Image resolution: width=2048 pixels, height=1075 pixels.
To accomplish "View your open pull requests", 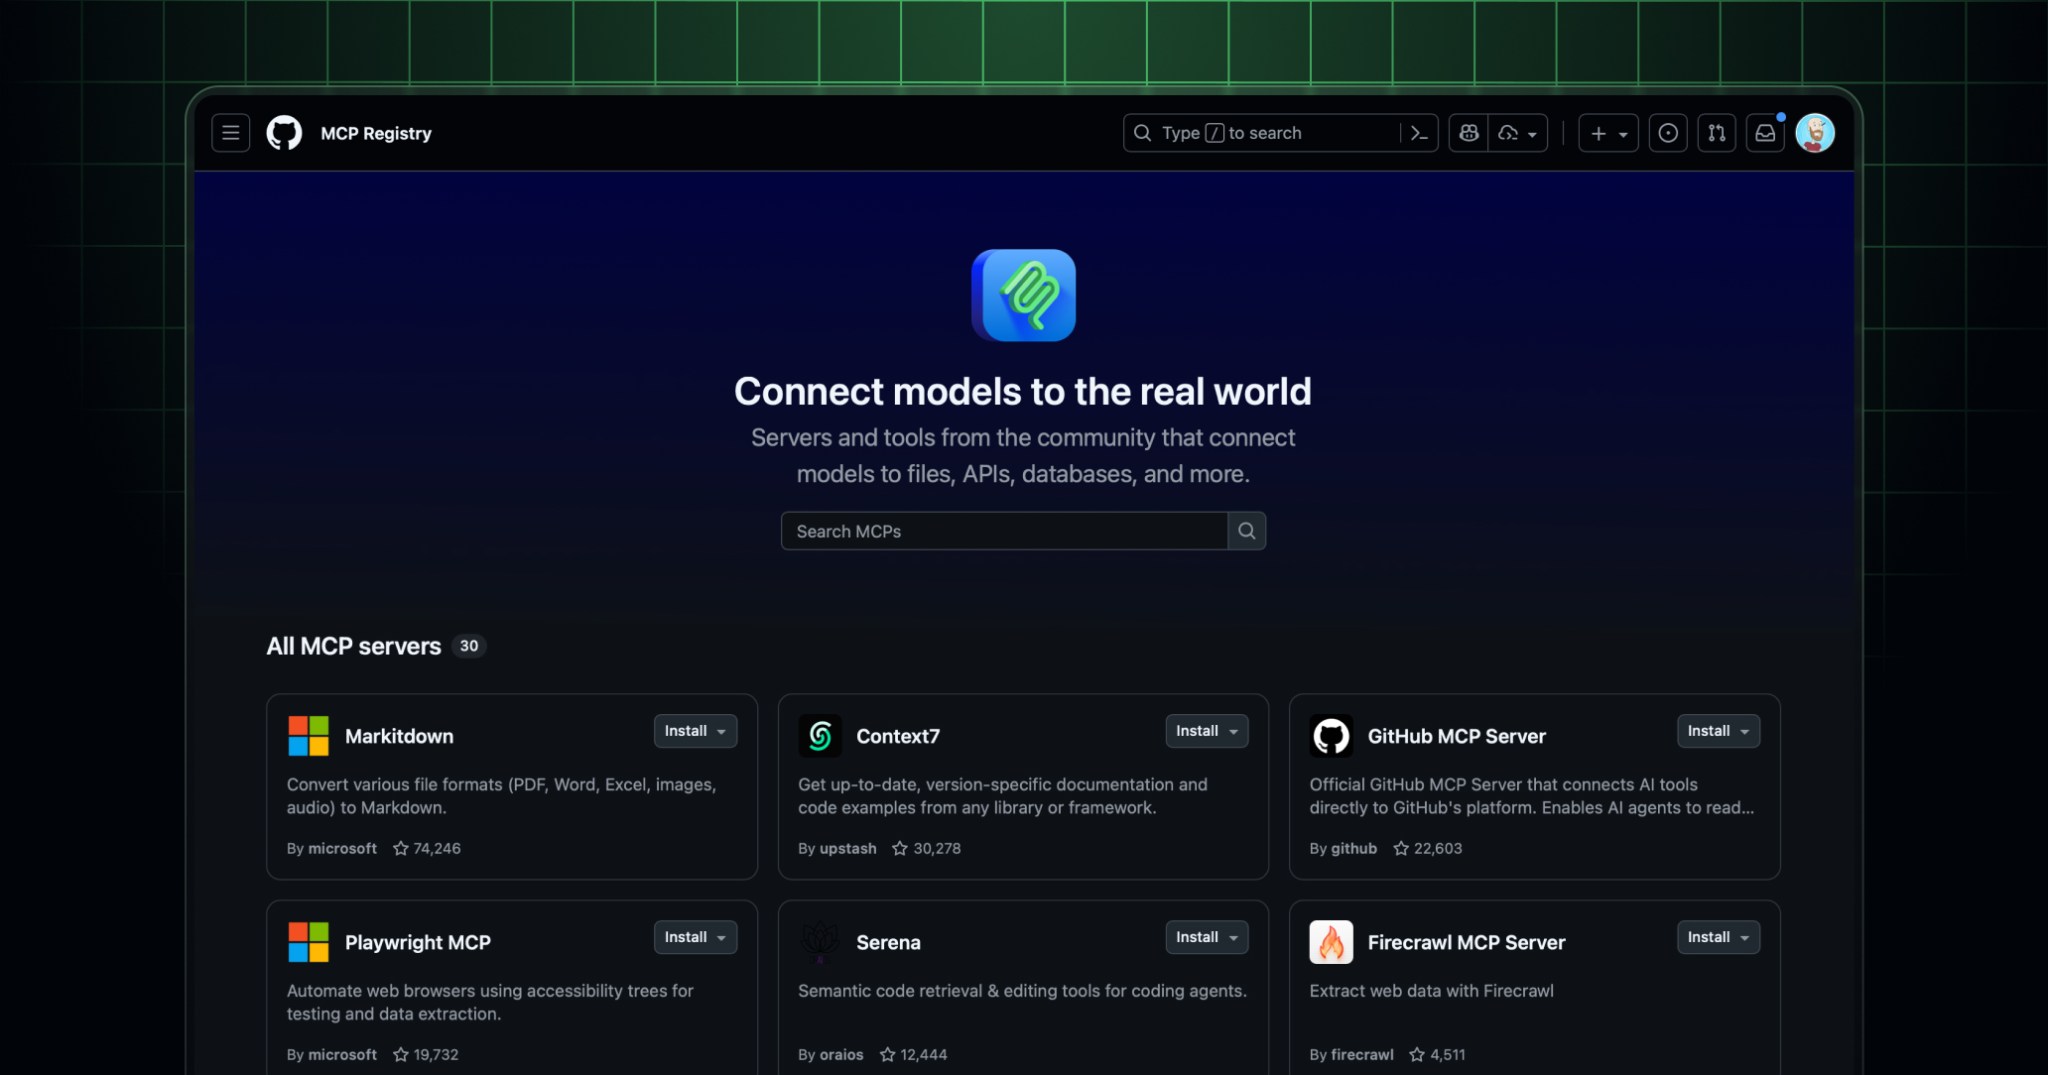I will point(1717,132).
